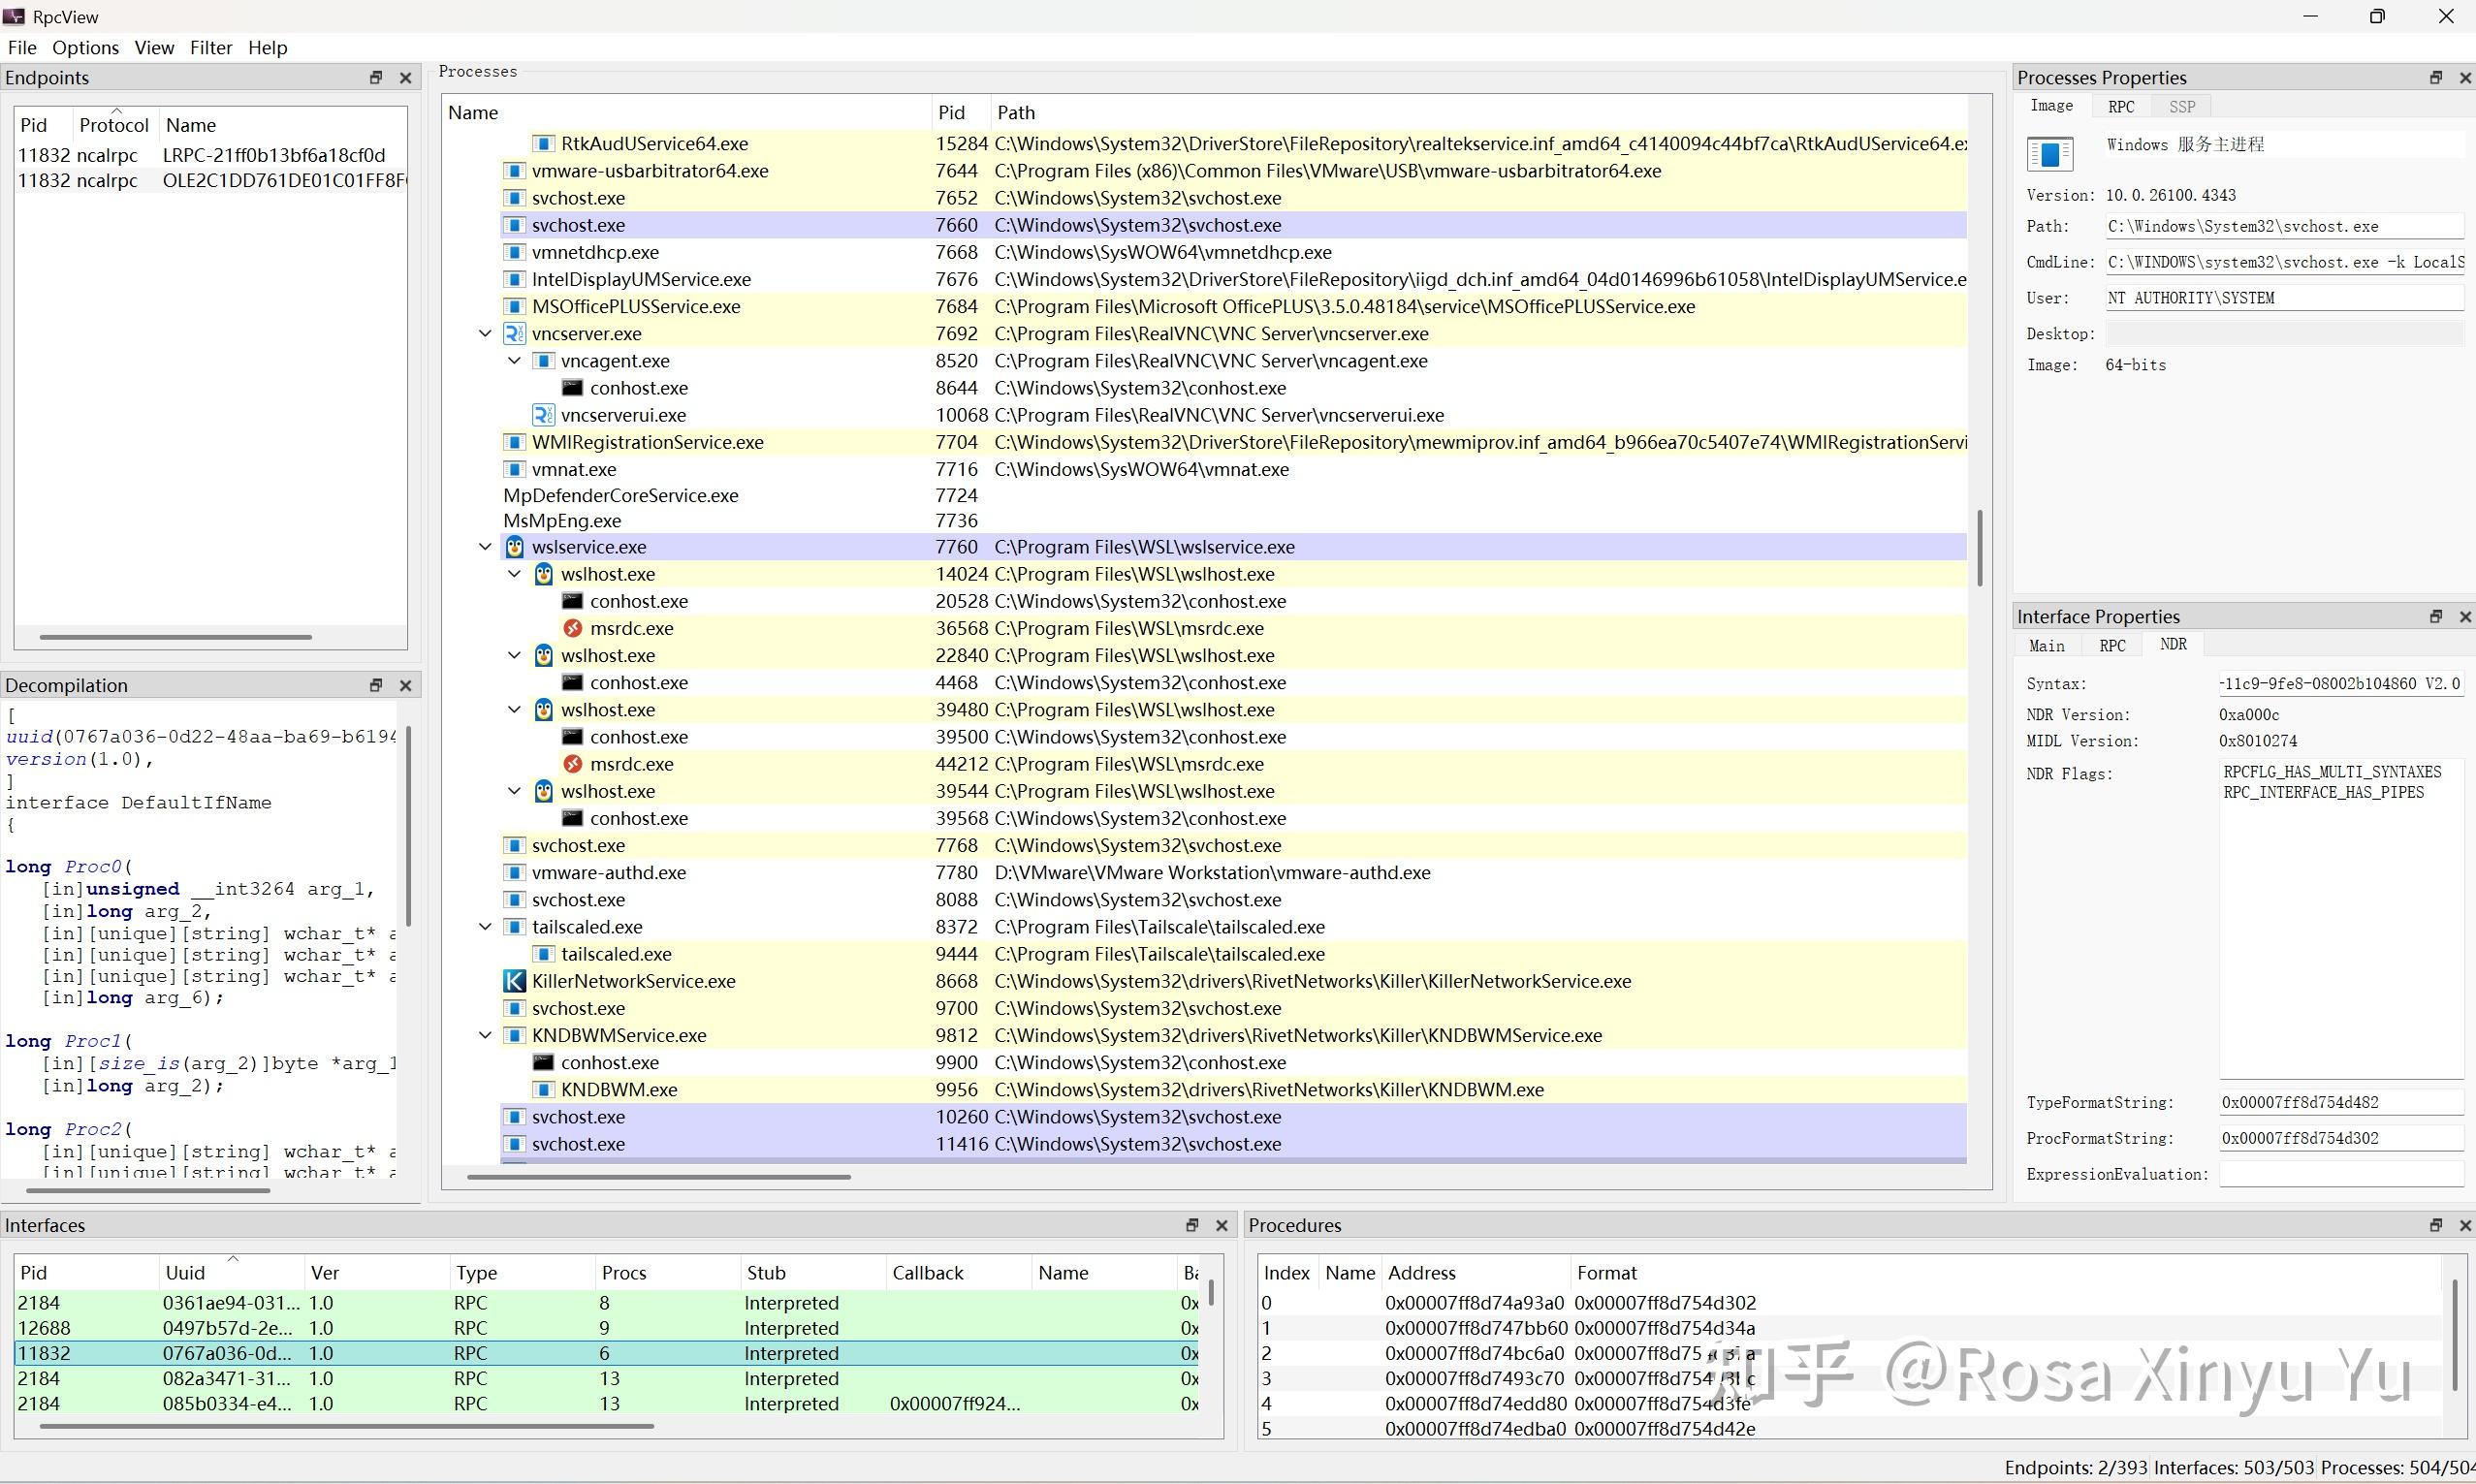2476x1484 pixels.
Task: Click the KillerNetworkService.exe K icon
Action: click(515, 981)
